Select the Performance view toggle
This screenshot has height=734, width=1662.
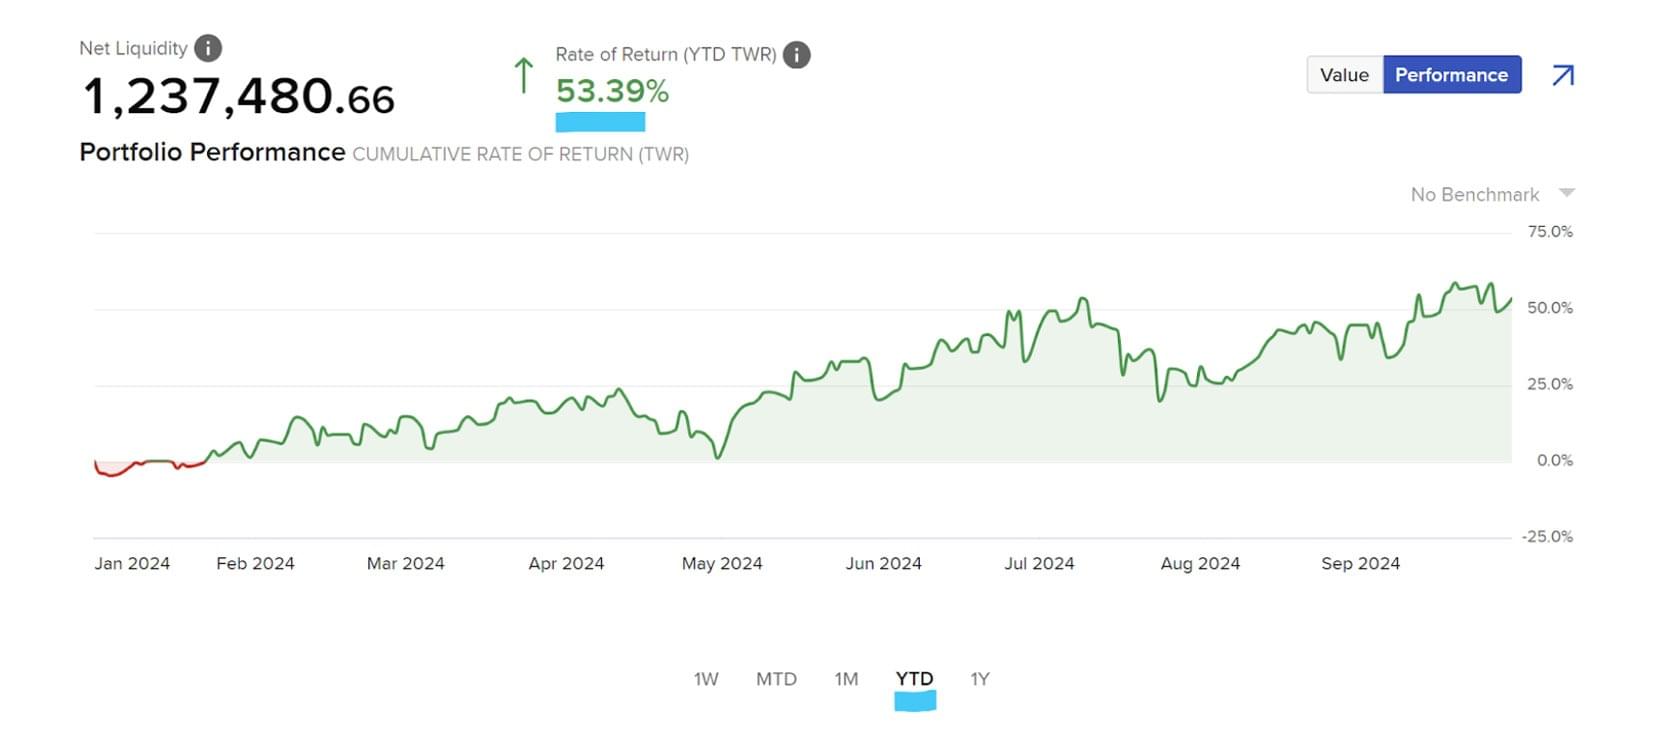coord(1451,75)
